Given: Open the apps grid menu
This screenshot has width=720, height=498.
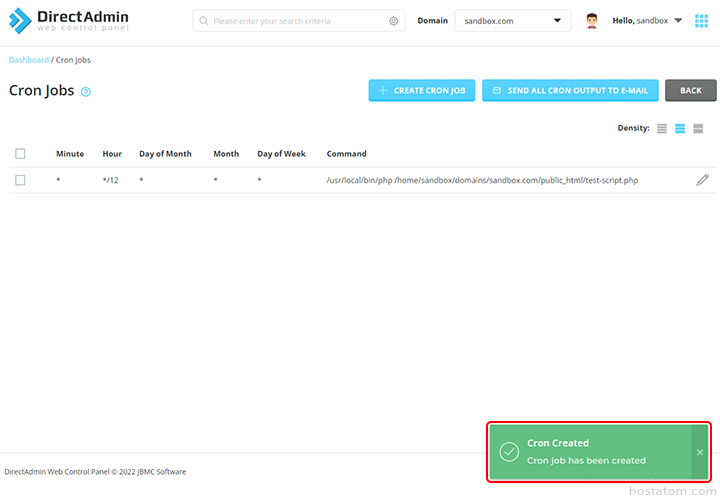Looking at the screenshot, I should click(701, 21).
